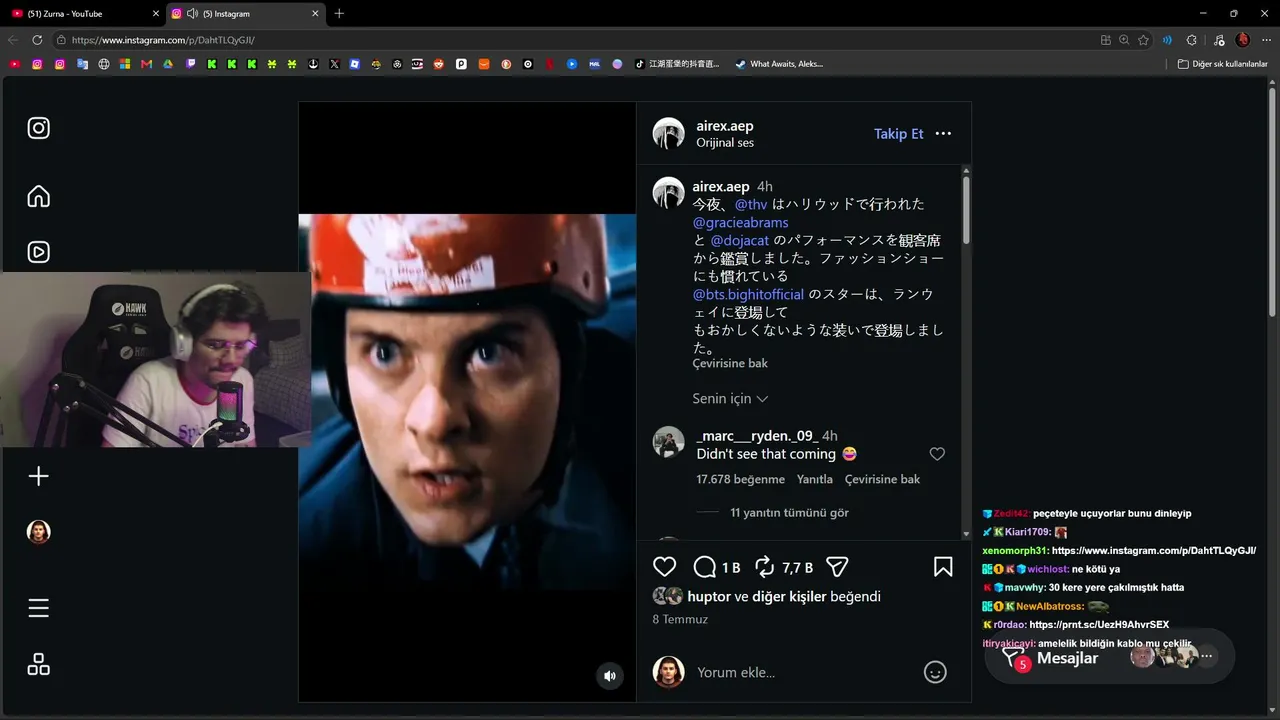Open the @gracieabrams mention
This screenshot has width=1280, height=720.
(741, 222)
